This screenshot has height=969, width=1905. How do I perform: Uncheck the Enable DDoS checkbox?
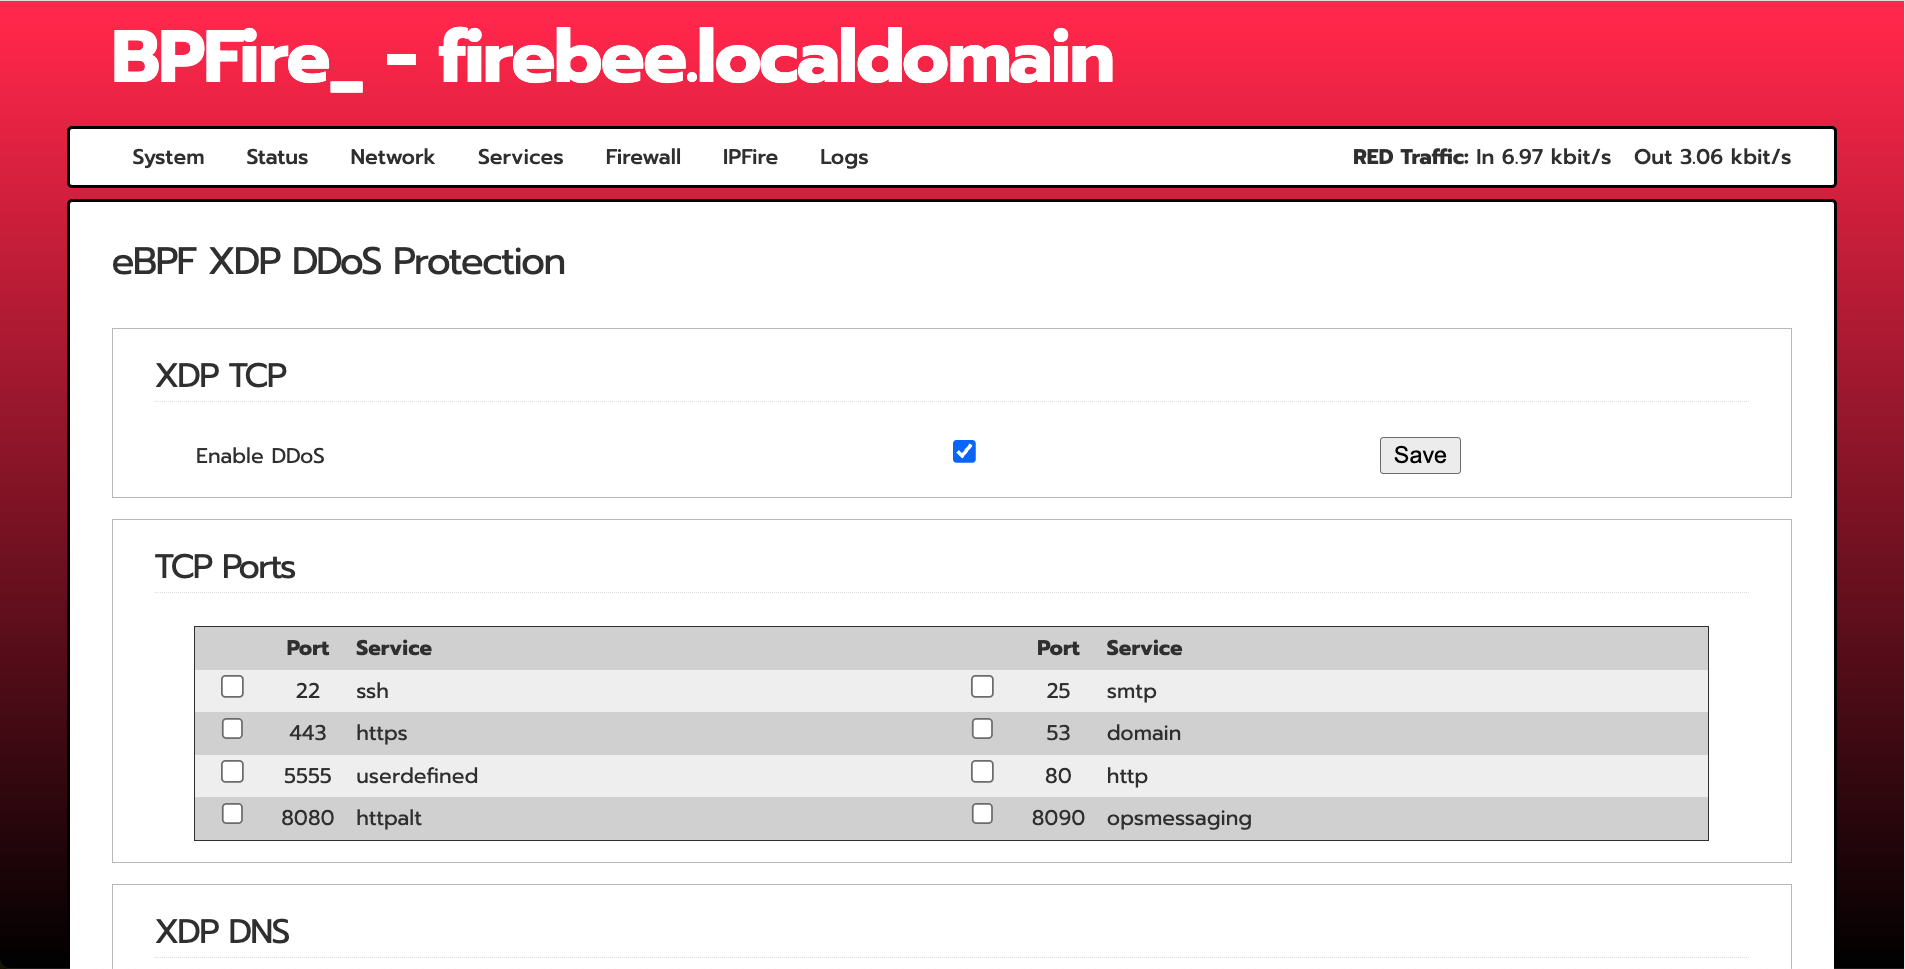(x=964, y=452)
